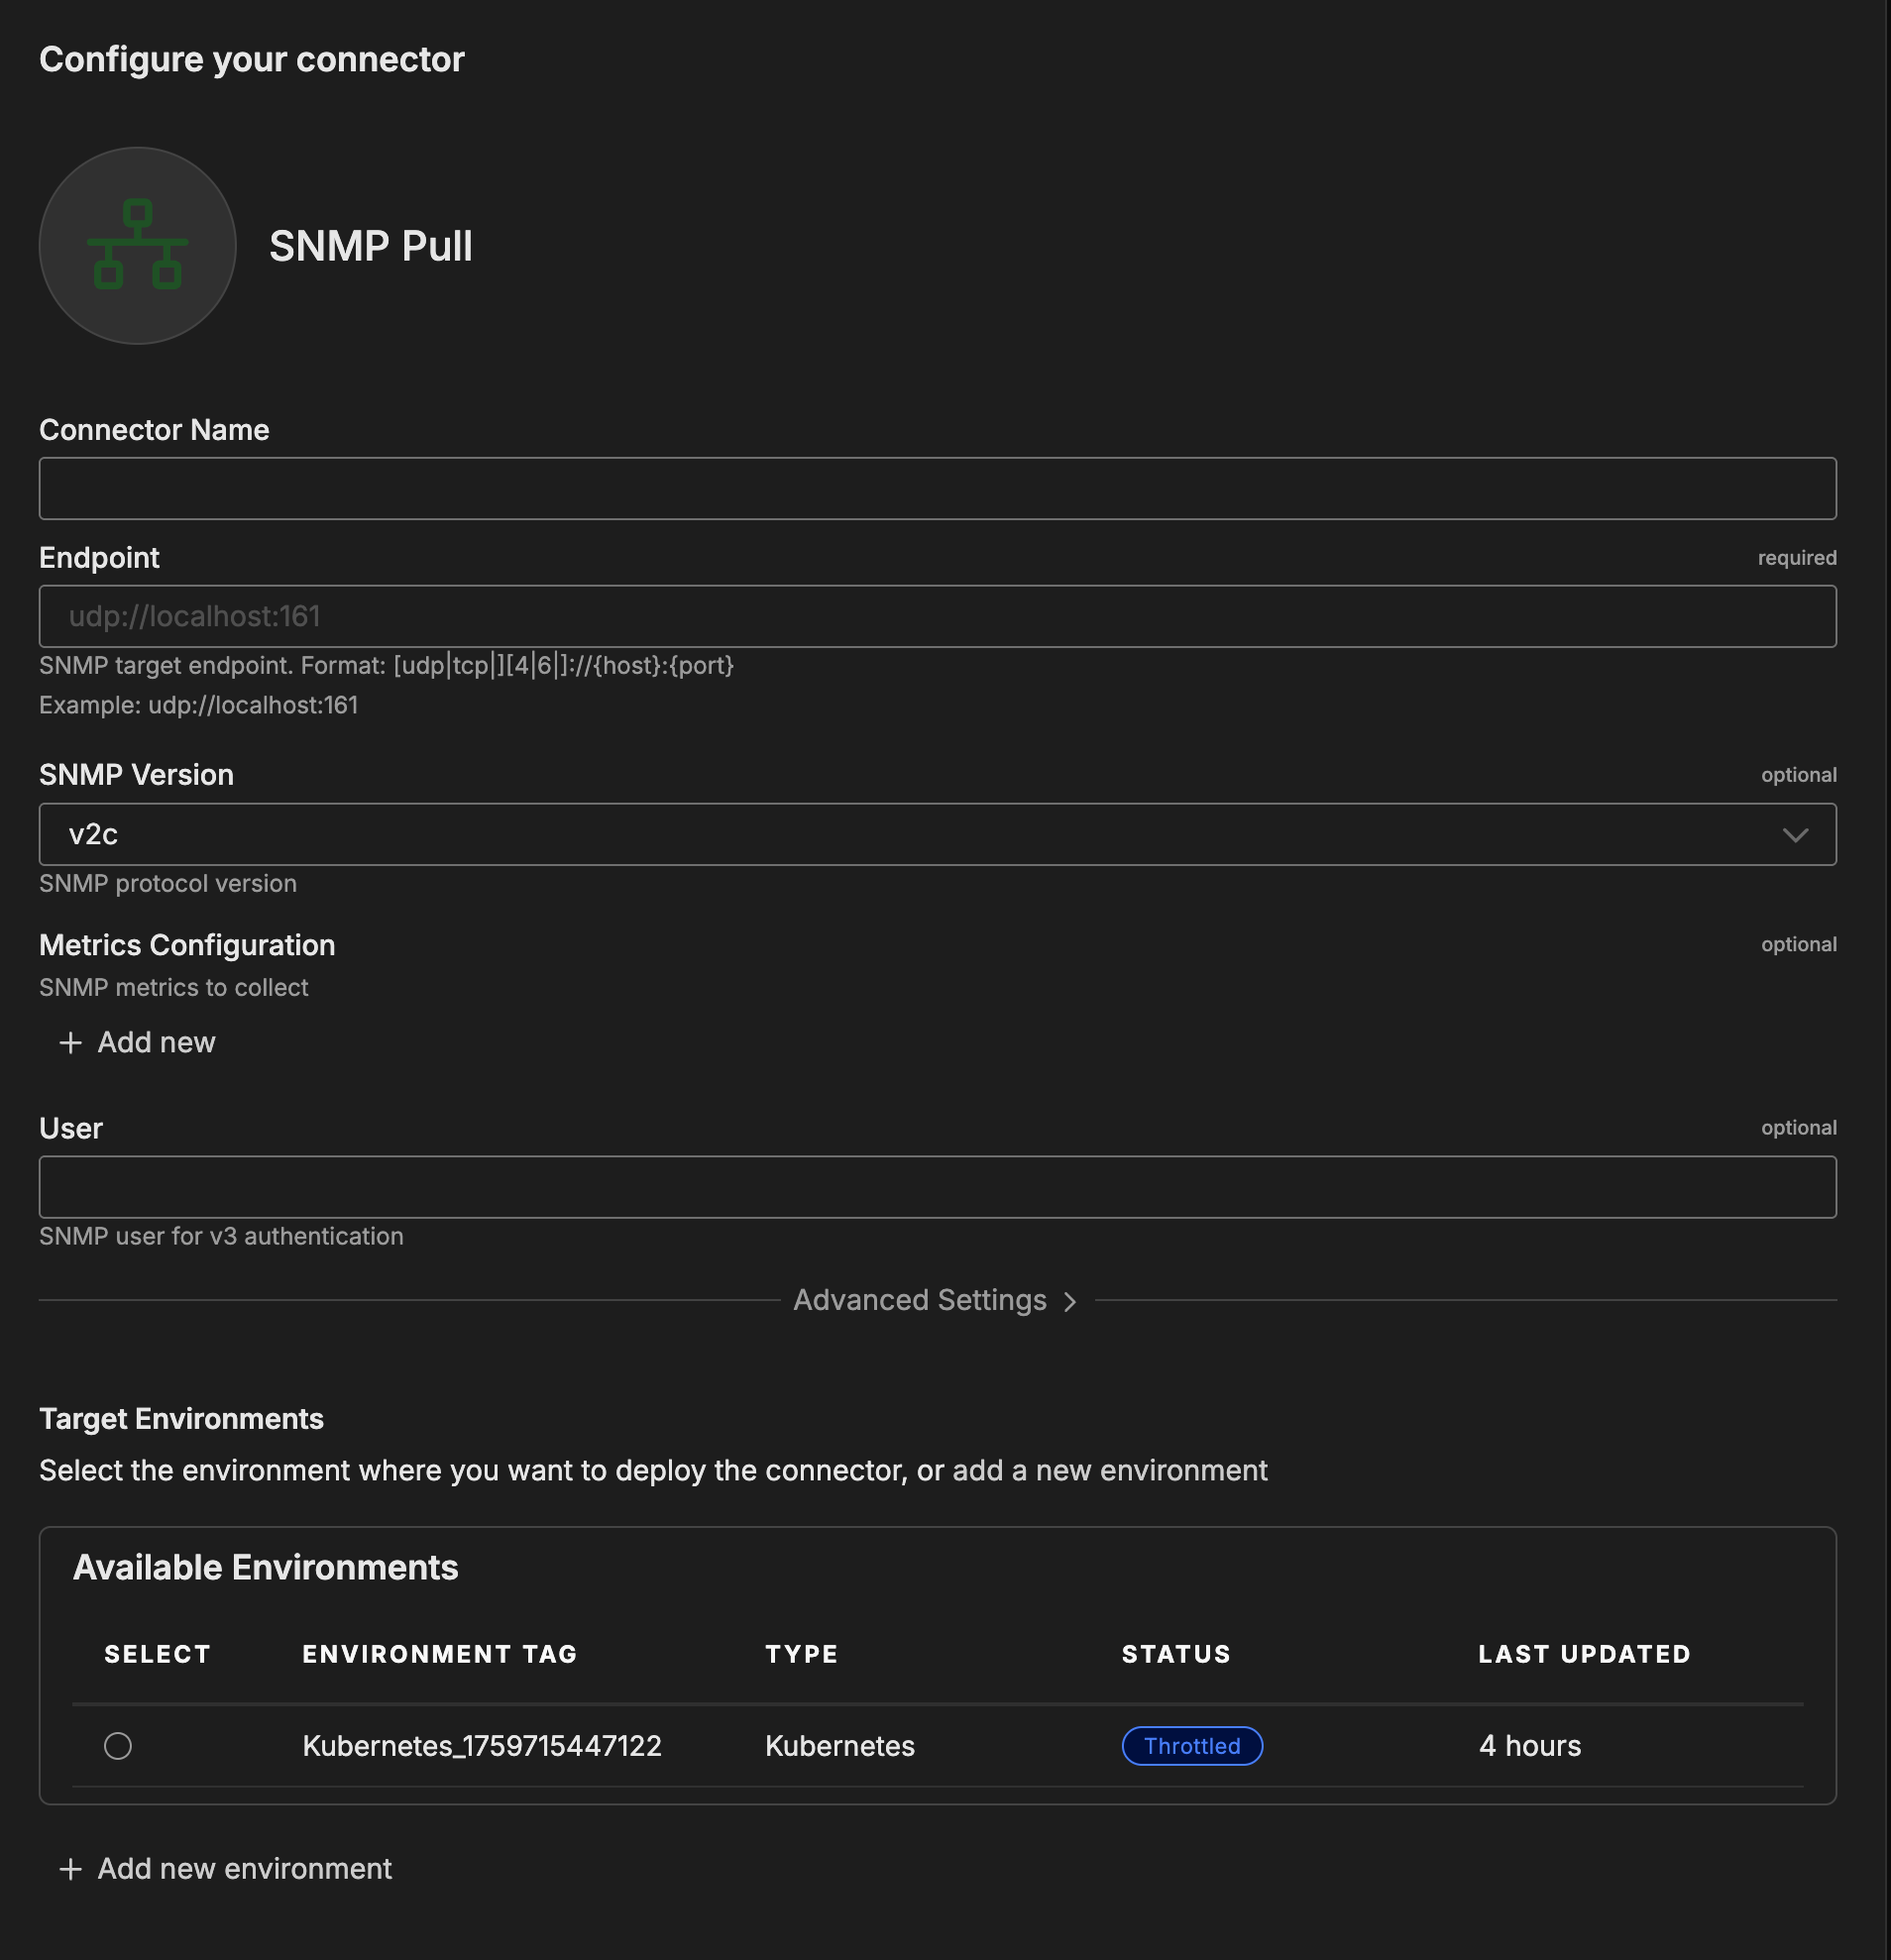This screenshot has height=1960, width=1891.
Task: Open the SNMP Version dropdown showing v2c
Action: (x=936, y=834)
